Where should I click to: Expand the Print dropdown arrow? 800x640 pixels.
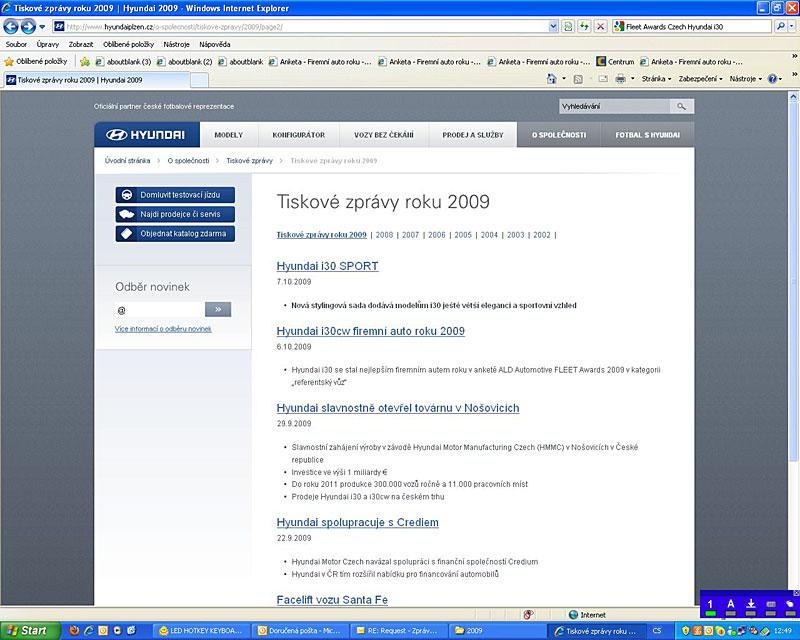[633, 79]
